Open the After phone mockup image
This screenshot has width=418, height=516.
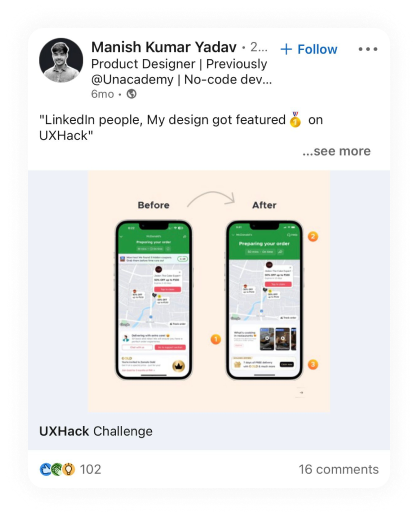tap(264, 300)
